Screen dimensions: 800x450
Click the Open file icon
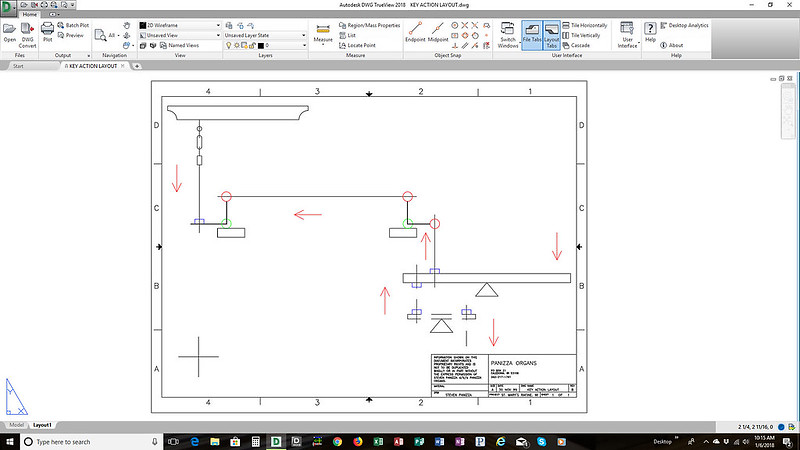click(9, 28)
